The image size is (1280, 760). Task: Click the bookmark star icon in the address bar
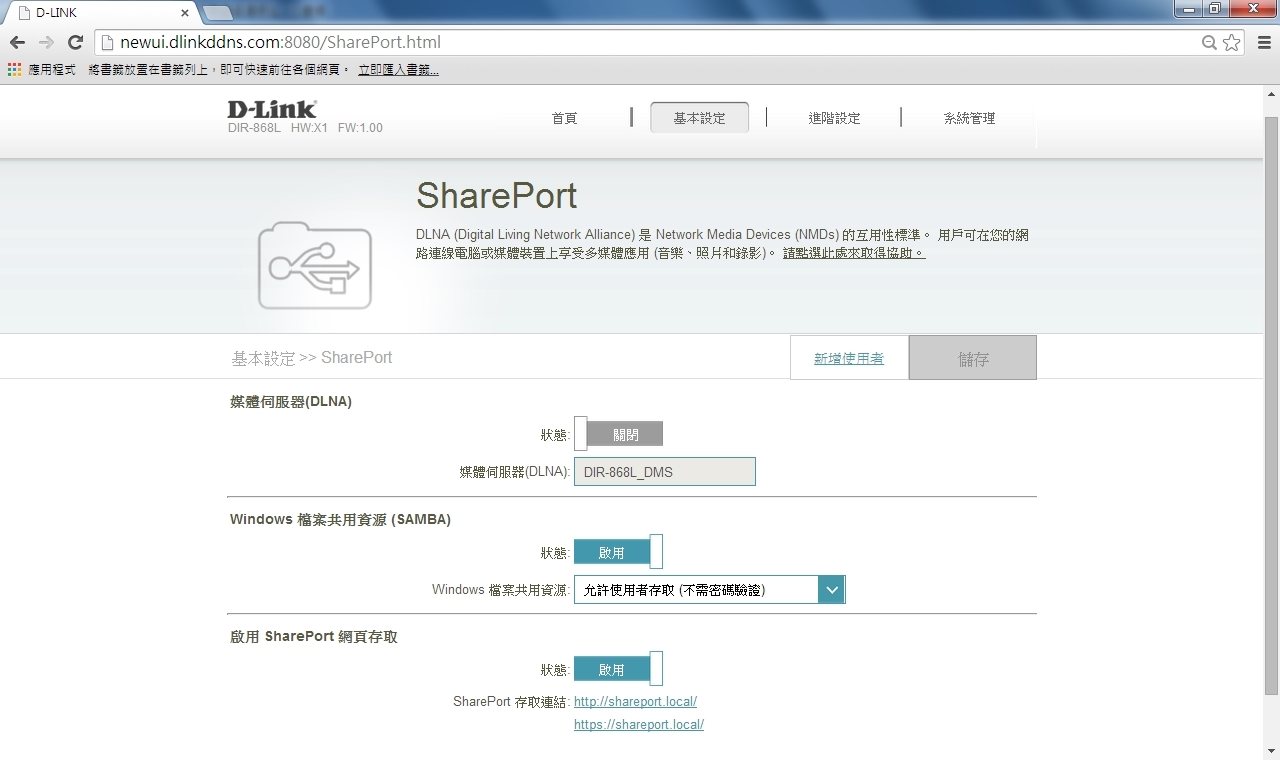pyautogui.click(x=1231, y=42)
